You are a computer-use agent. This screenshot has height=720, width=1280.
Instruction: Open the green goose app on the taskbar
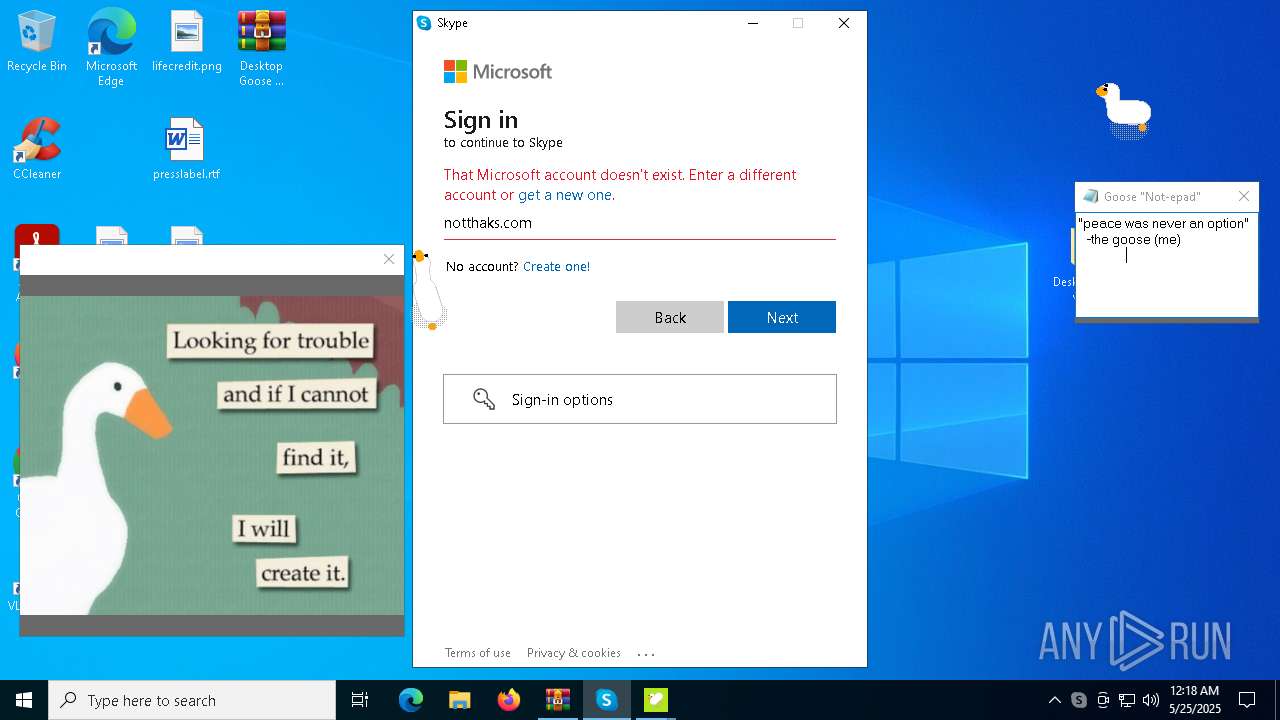tap(655, 700)
